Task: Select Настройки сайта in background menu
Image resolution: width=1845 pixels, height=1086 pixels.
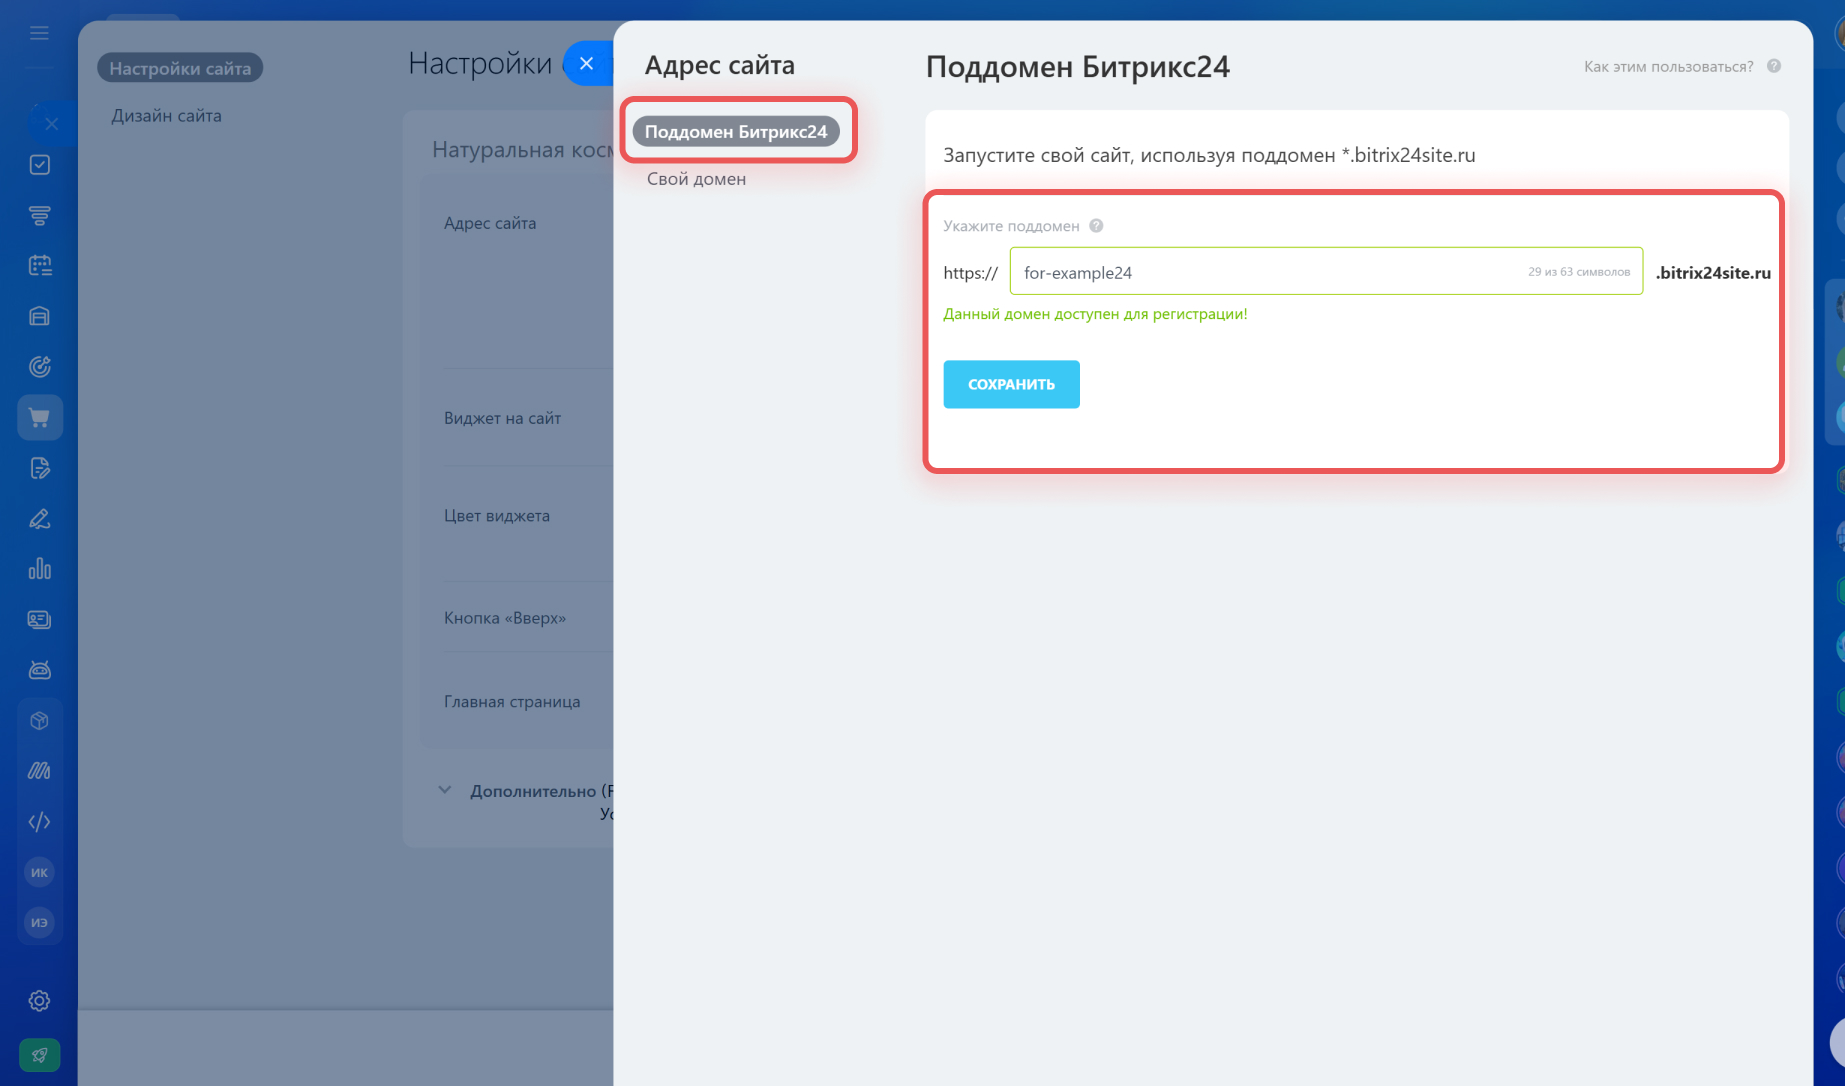Action: click(x=180, y=68)
